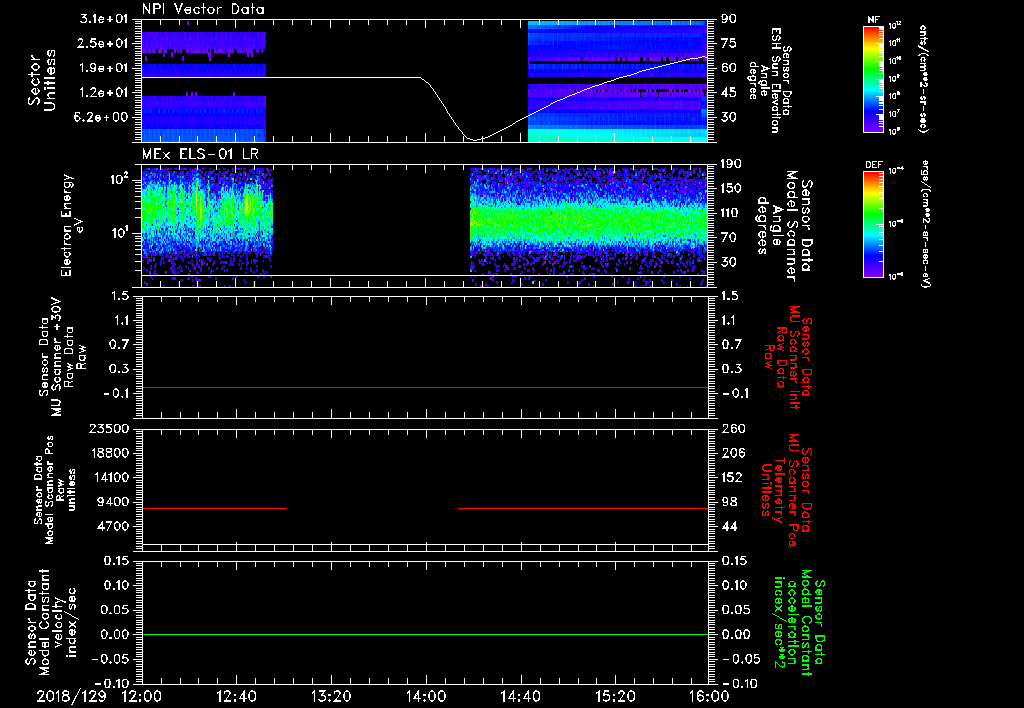Click the 14:00 time tick label
This screenshot has width=1024, height=708.
[x=426, y=696]
